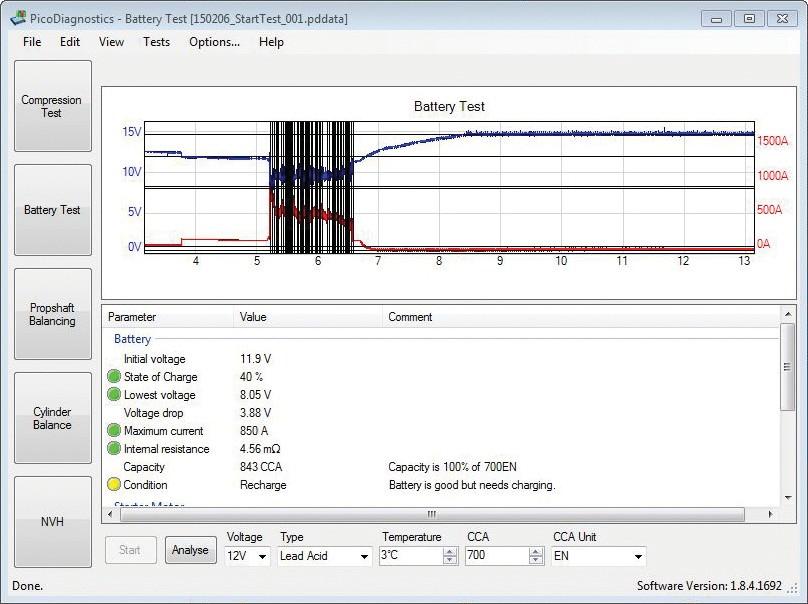The width and height of the screenshot is (808, 604).
Task: Click the horizontal scrollbar right arrow
Action: click(770, 514)
